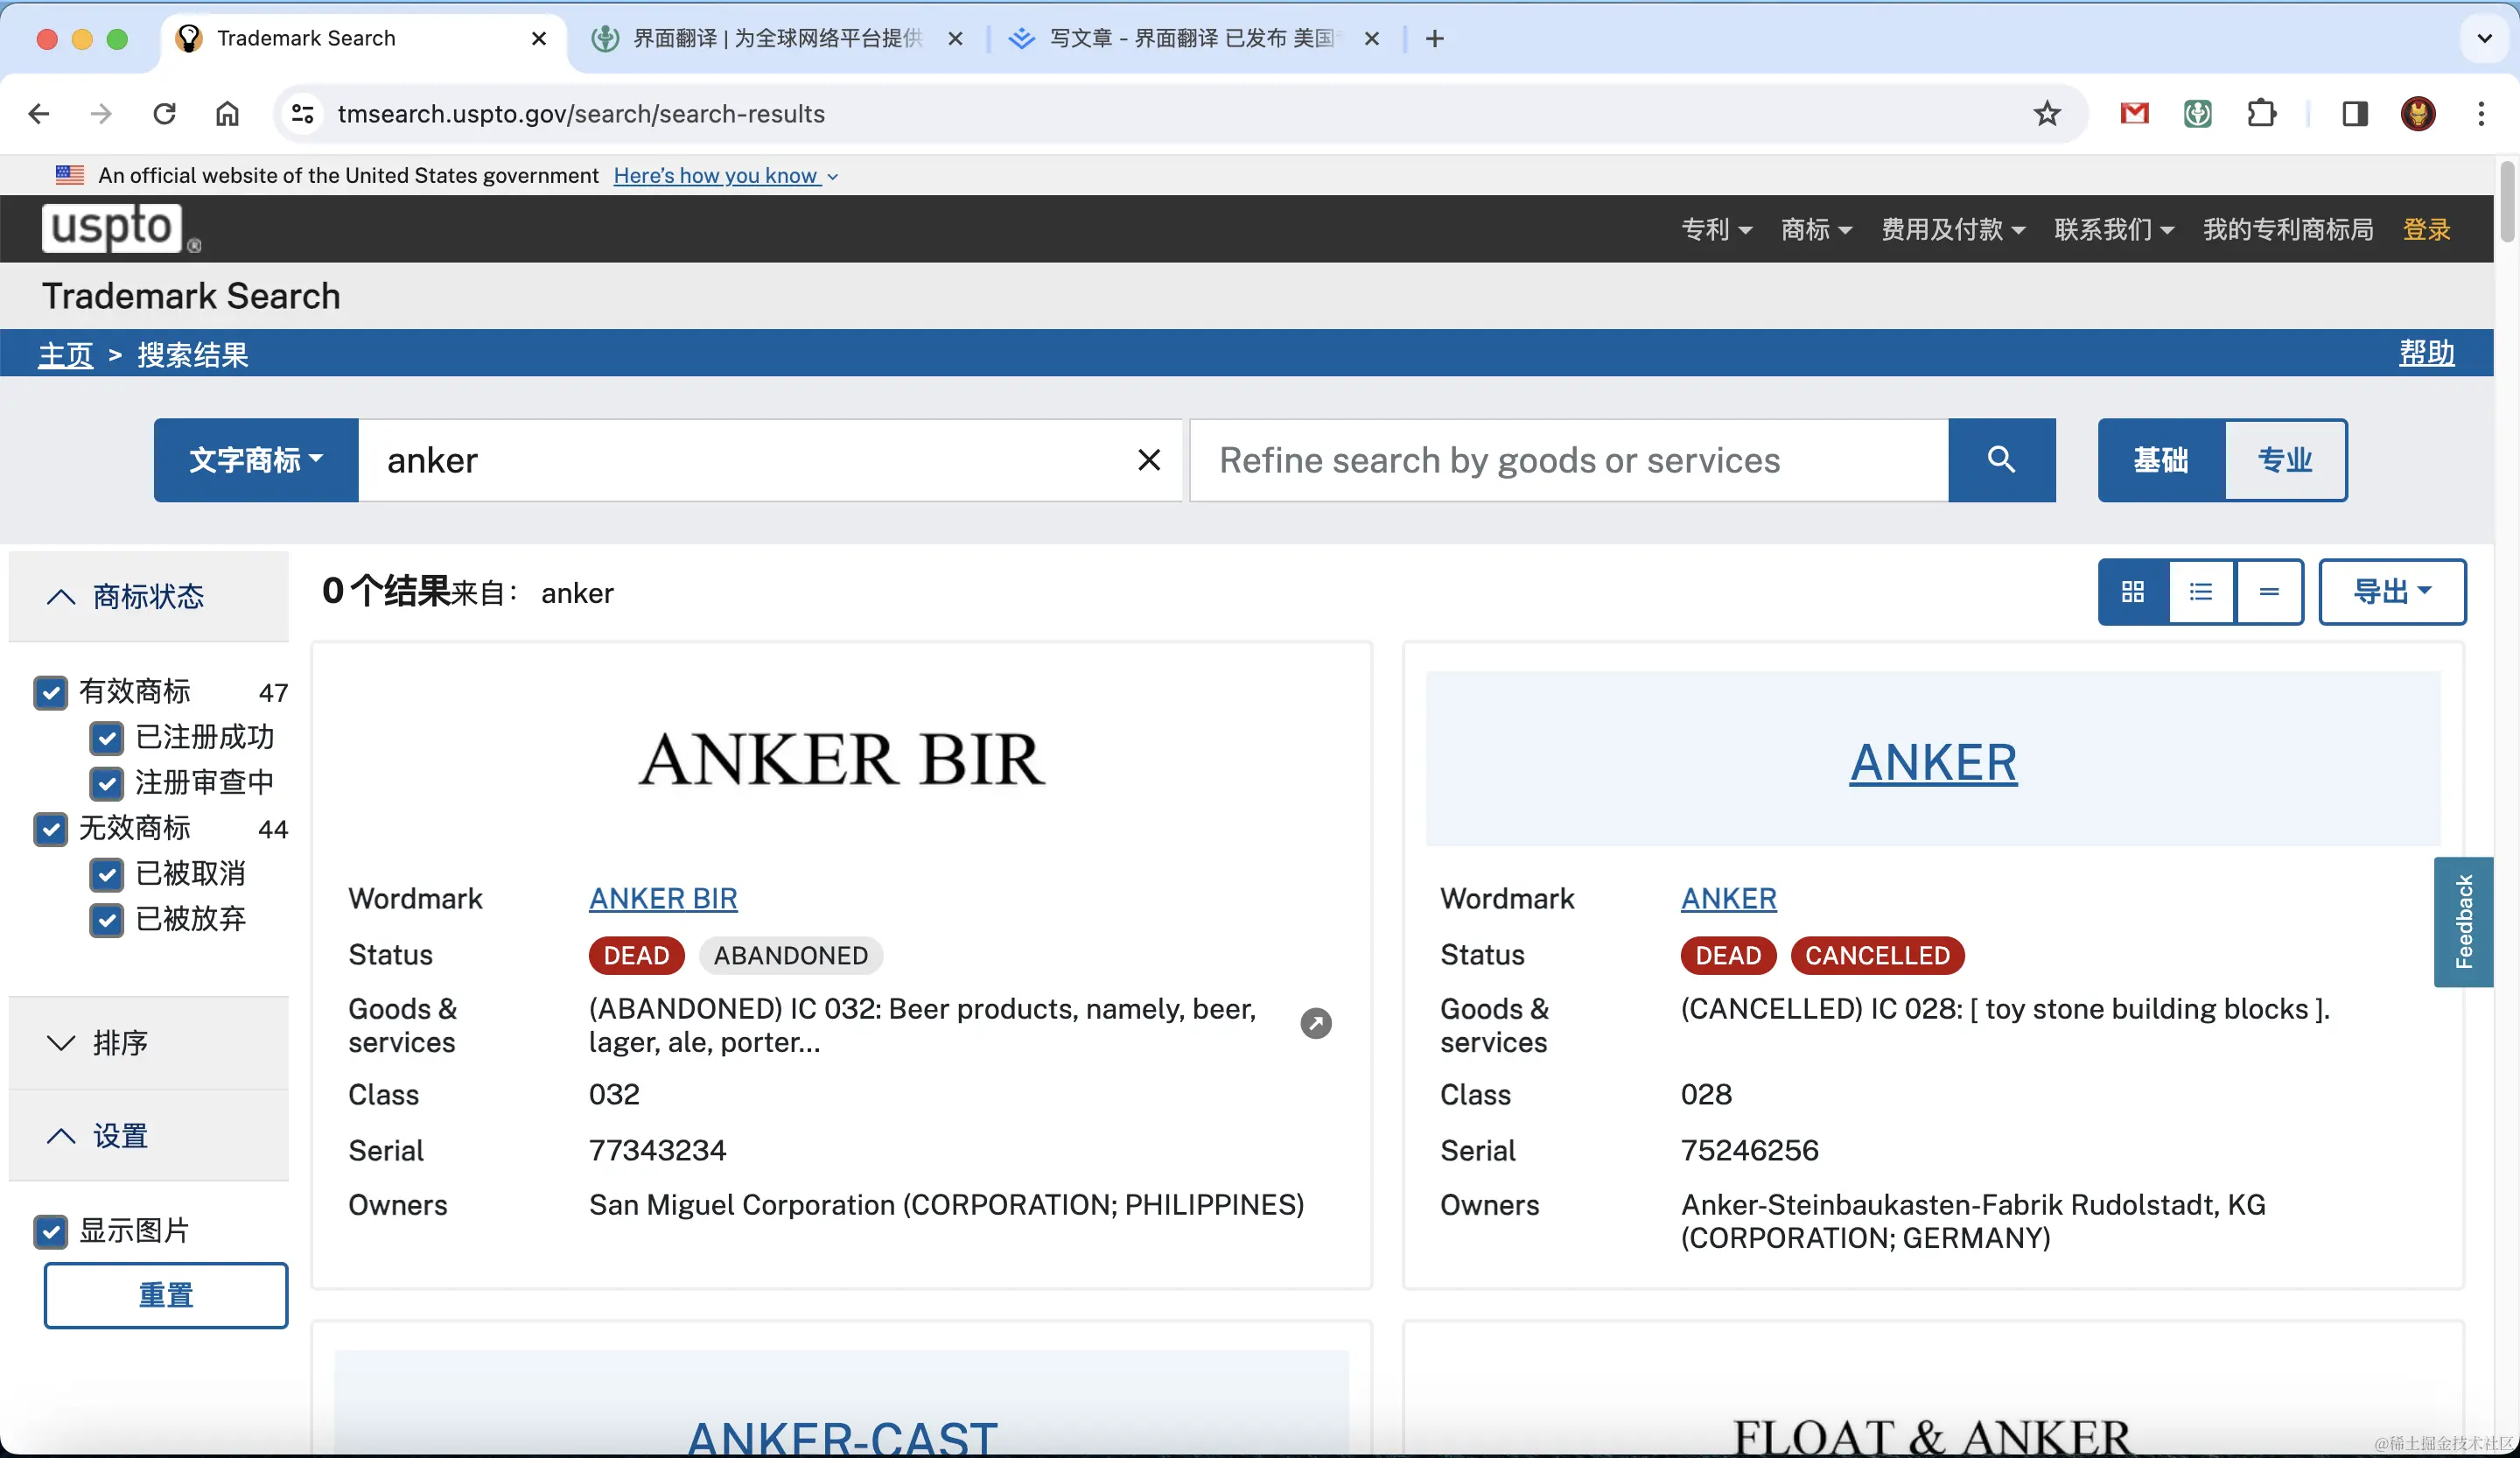This screenshot has height=1458, width=2520.
Task: Uncheck the 已被取消 checkbox
Action: click(x=107, y=874)
